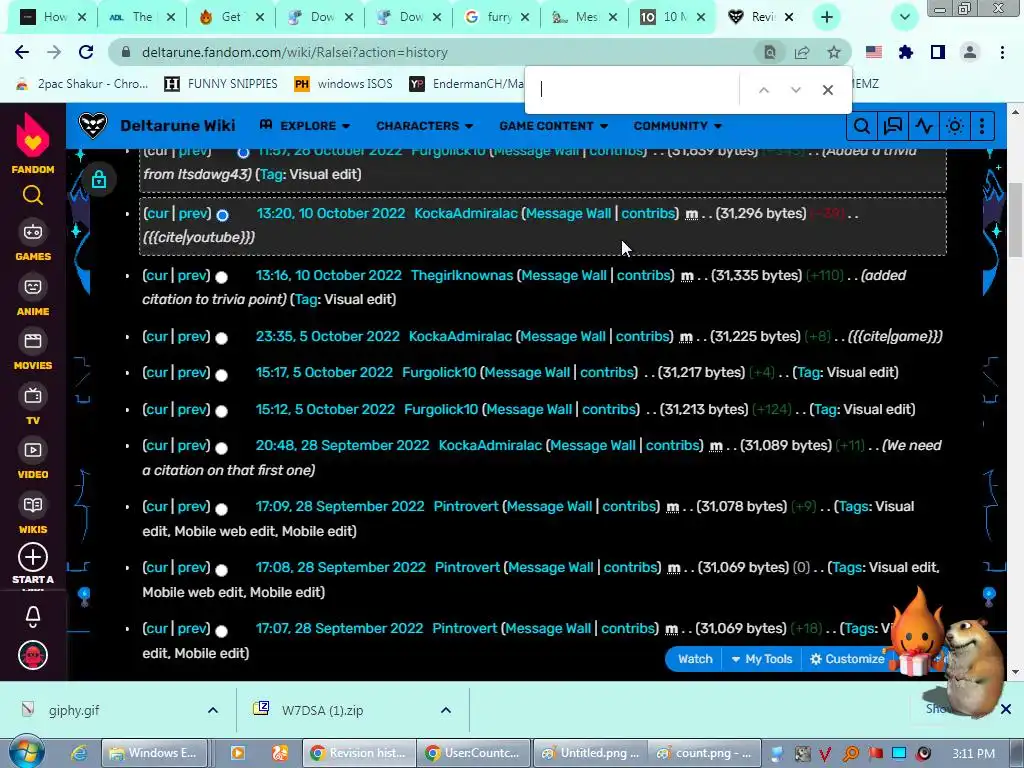
Task: Open 13:20, 10 October 2022 revision link
Action: [x=330, y=213]
